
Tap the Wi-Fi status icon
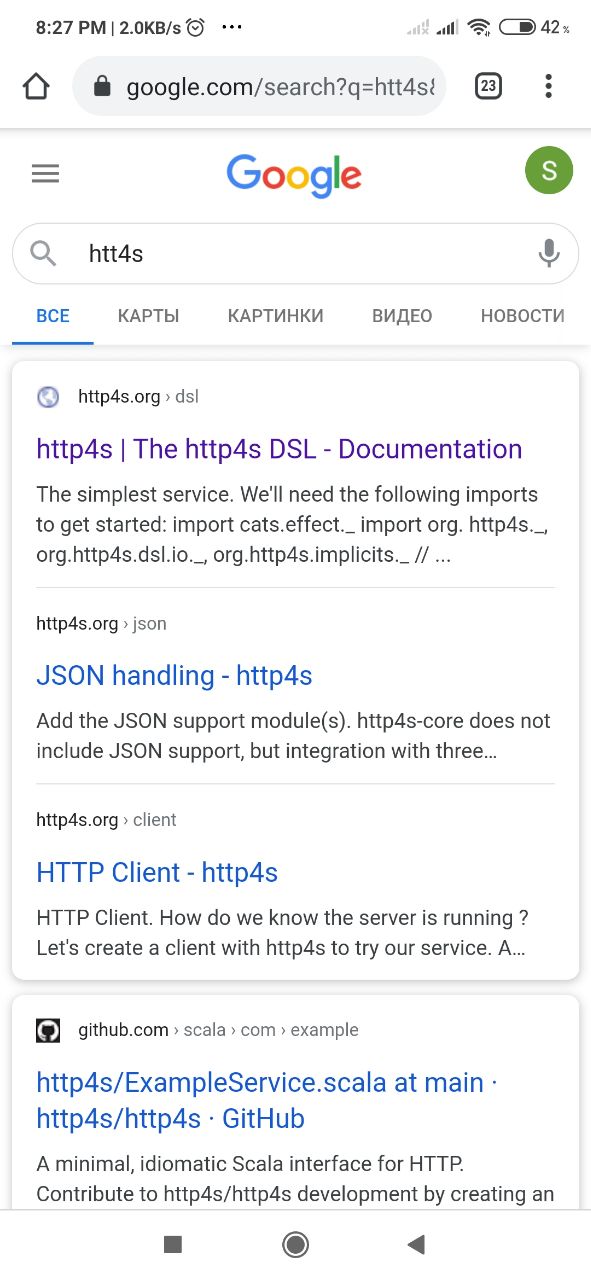pos(480,28)
